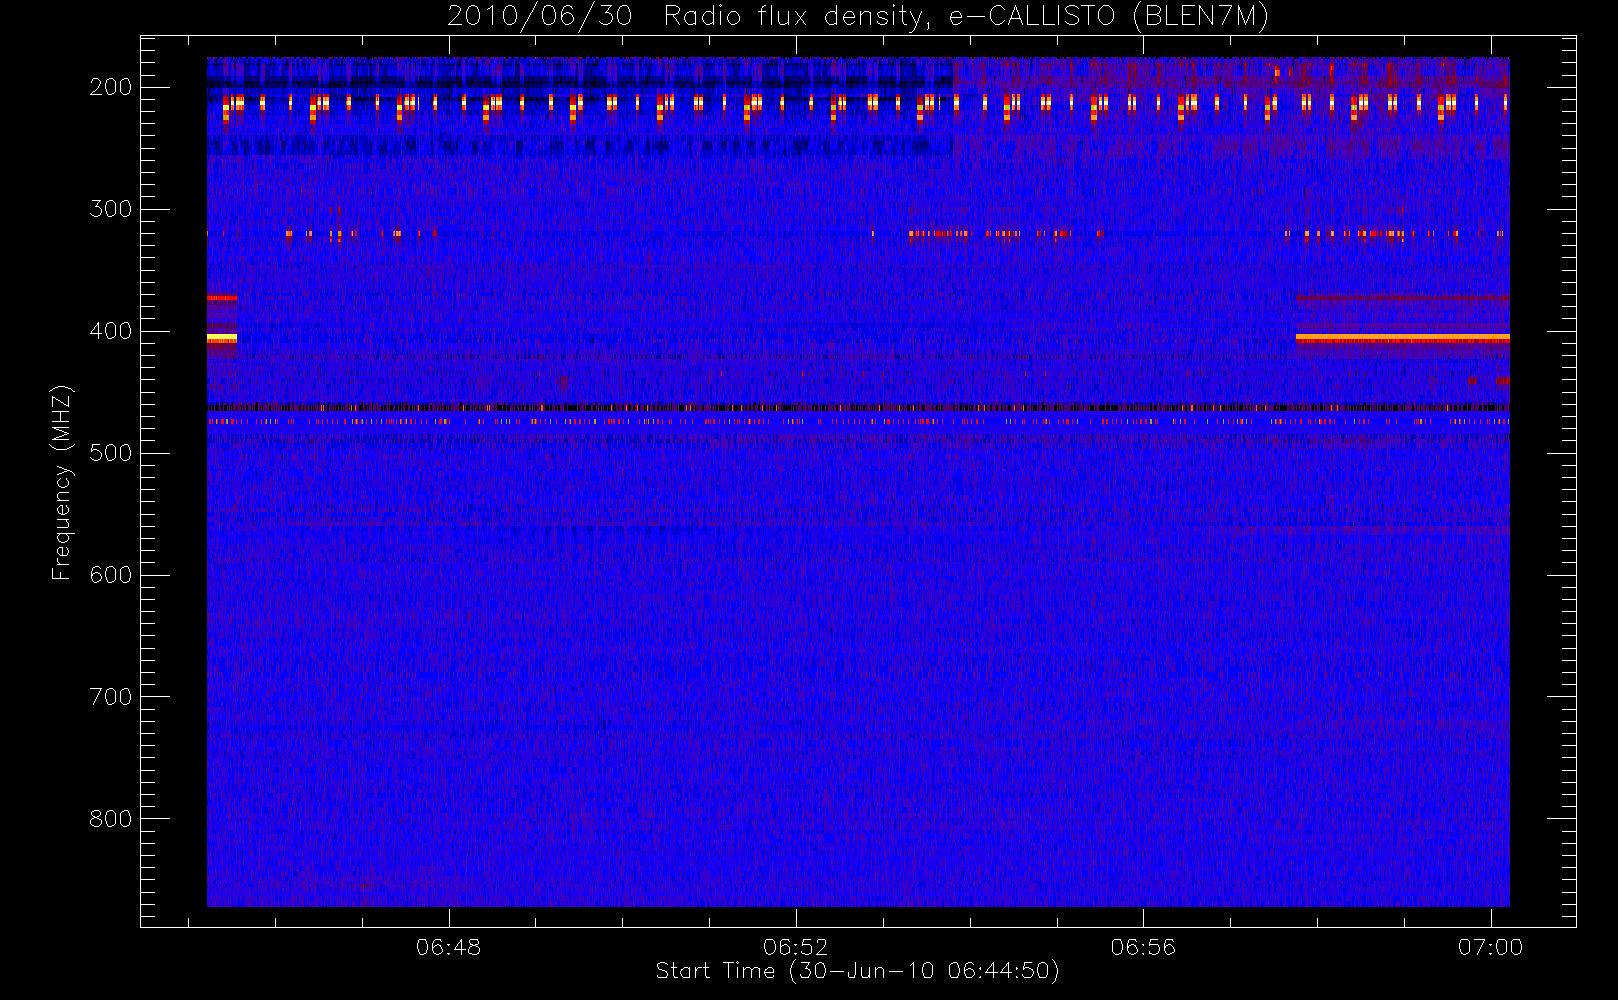Click the 'Frequency (MHz)' y-axis label

tap(62, 482)
